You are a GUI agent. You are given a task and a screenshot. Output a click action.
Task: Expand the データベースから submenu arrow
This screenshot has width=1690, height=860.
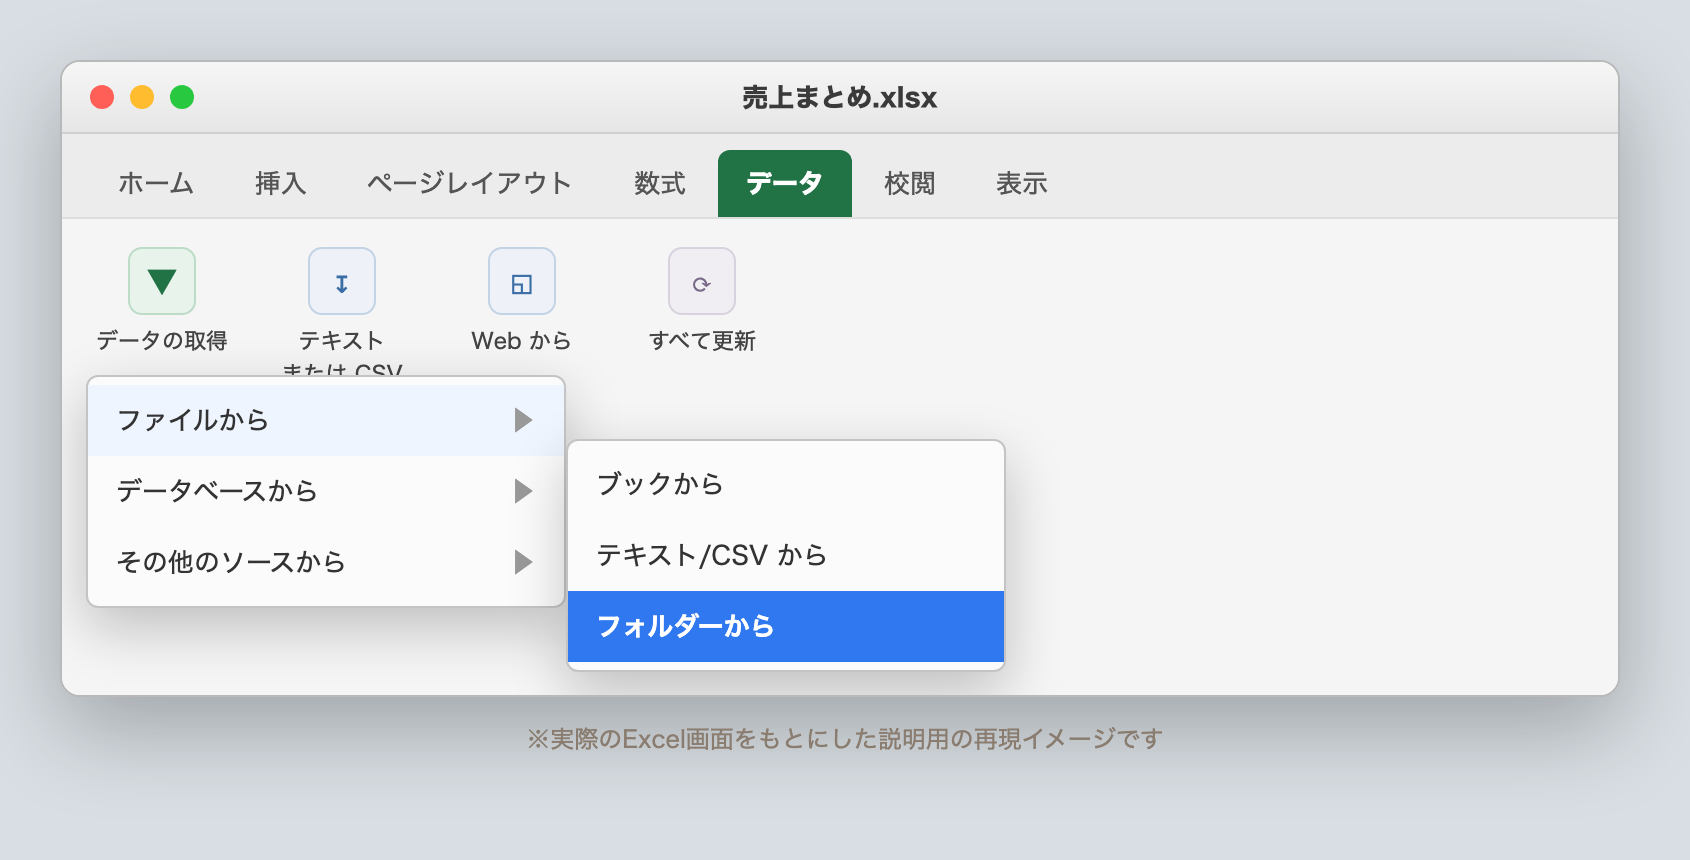(523, 491)
